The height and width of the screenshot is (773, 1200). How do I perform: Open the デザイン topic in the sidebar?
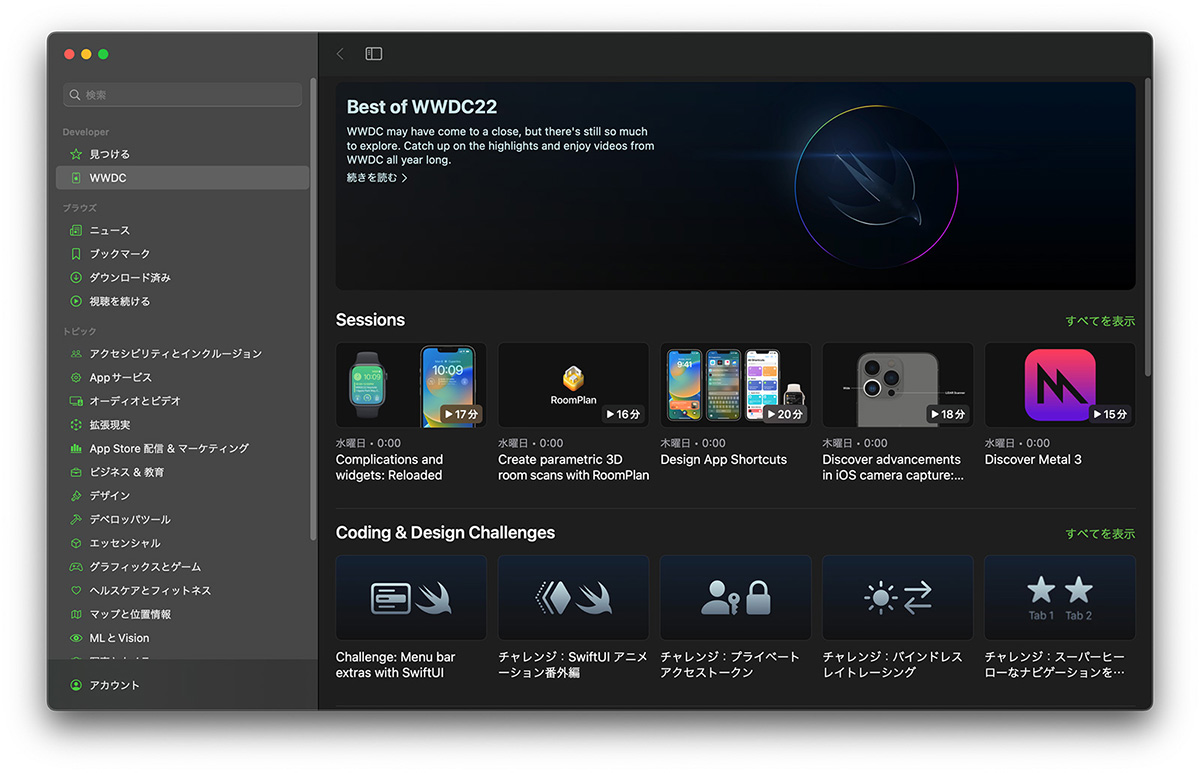(110, 496)
